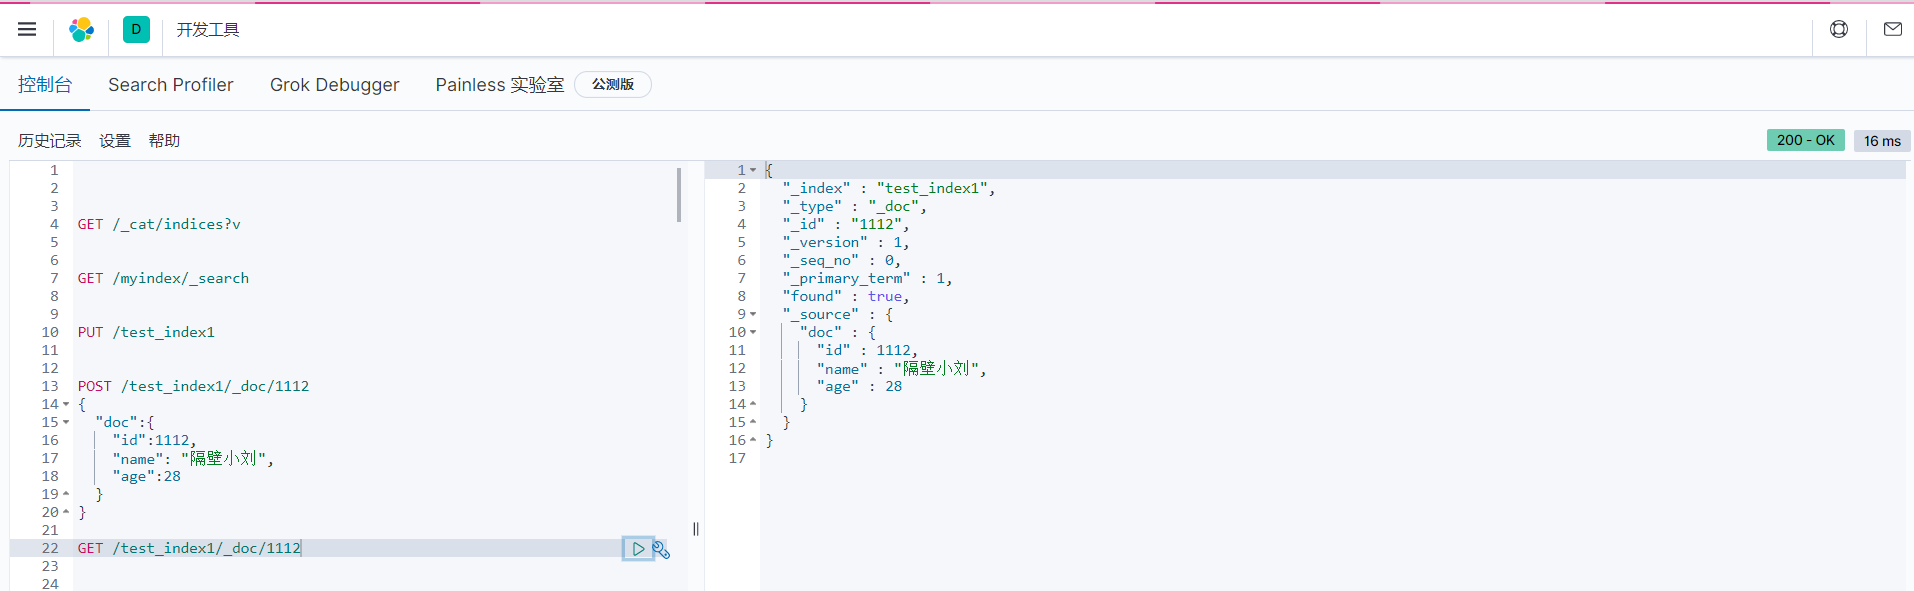The image size is (1914, 591).
Task: Collapse response doc fold at line 10
Action: (753, 332)
